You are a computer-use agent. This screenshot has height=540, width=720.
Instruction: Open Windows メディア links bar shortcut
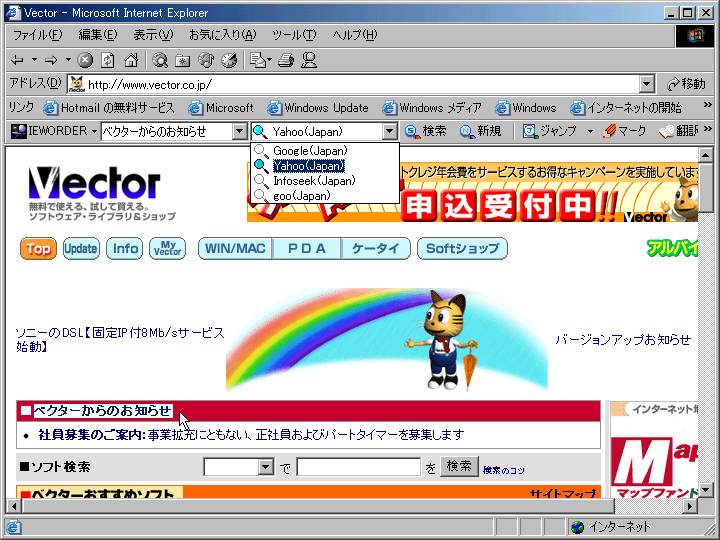pyautogui.click(x=432, y=108)
